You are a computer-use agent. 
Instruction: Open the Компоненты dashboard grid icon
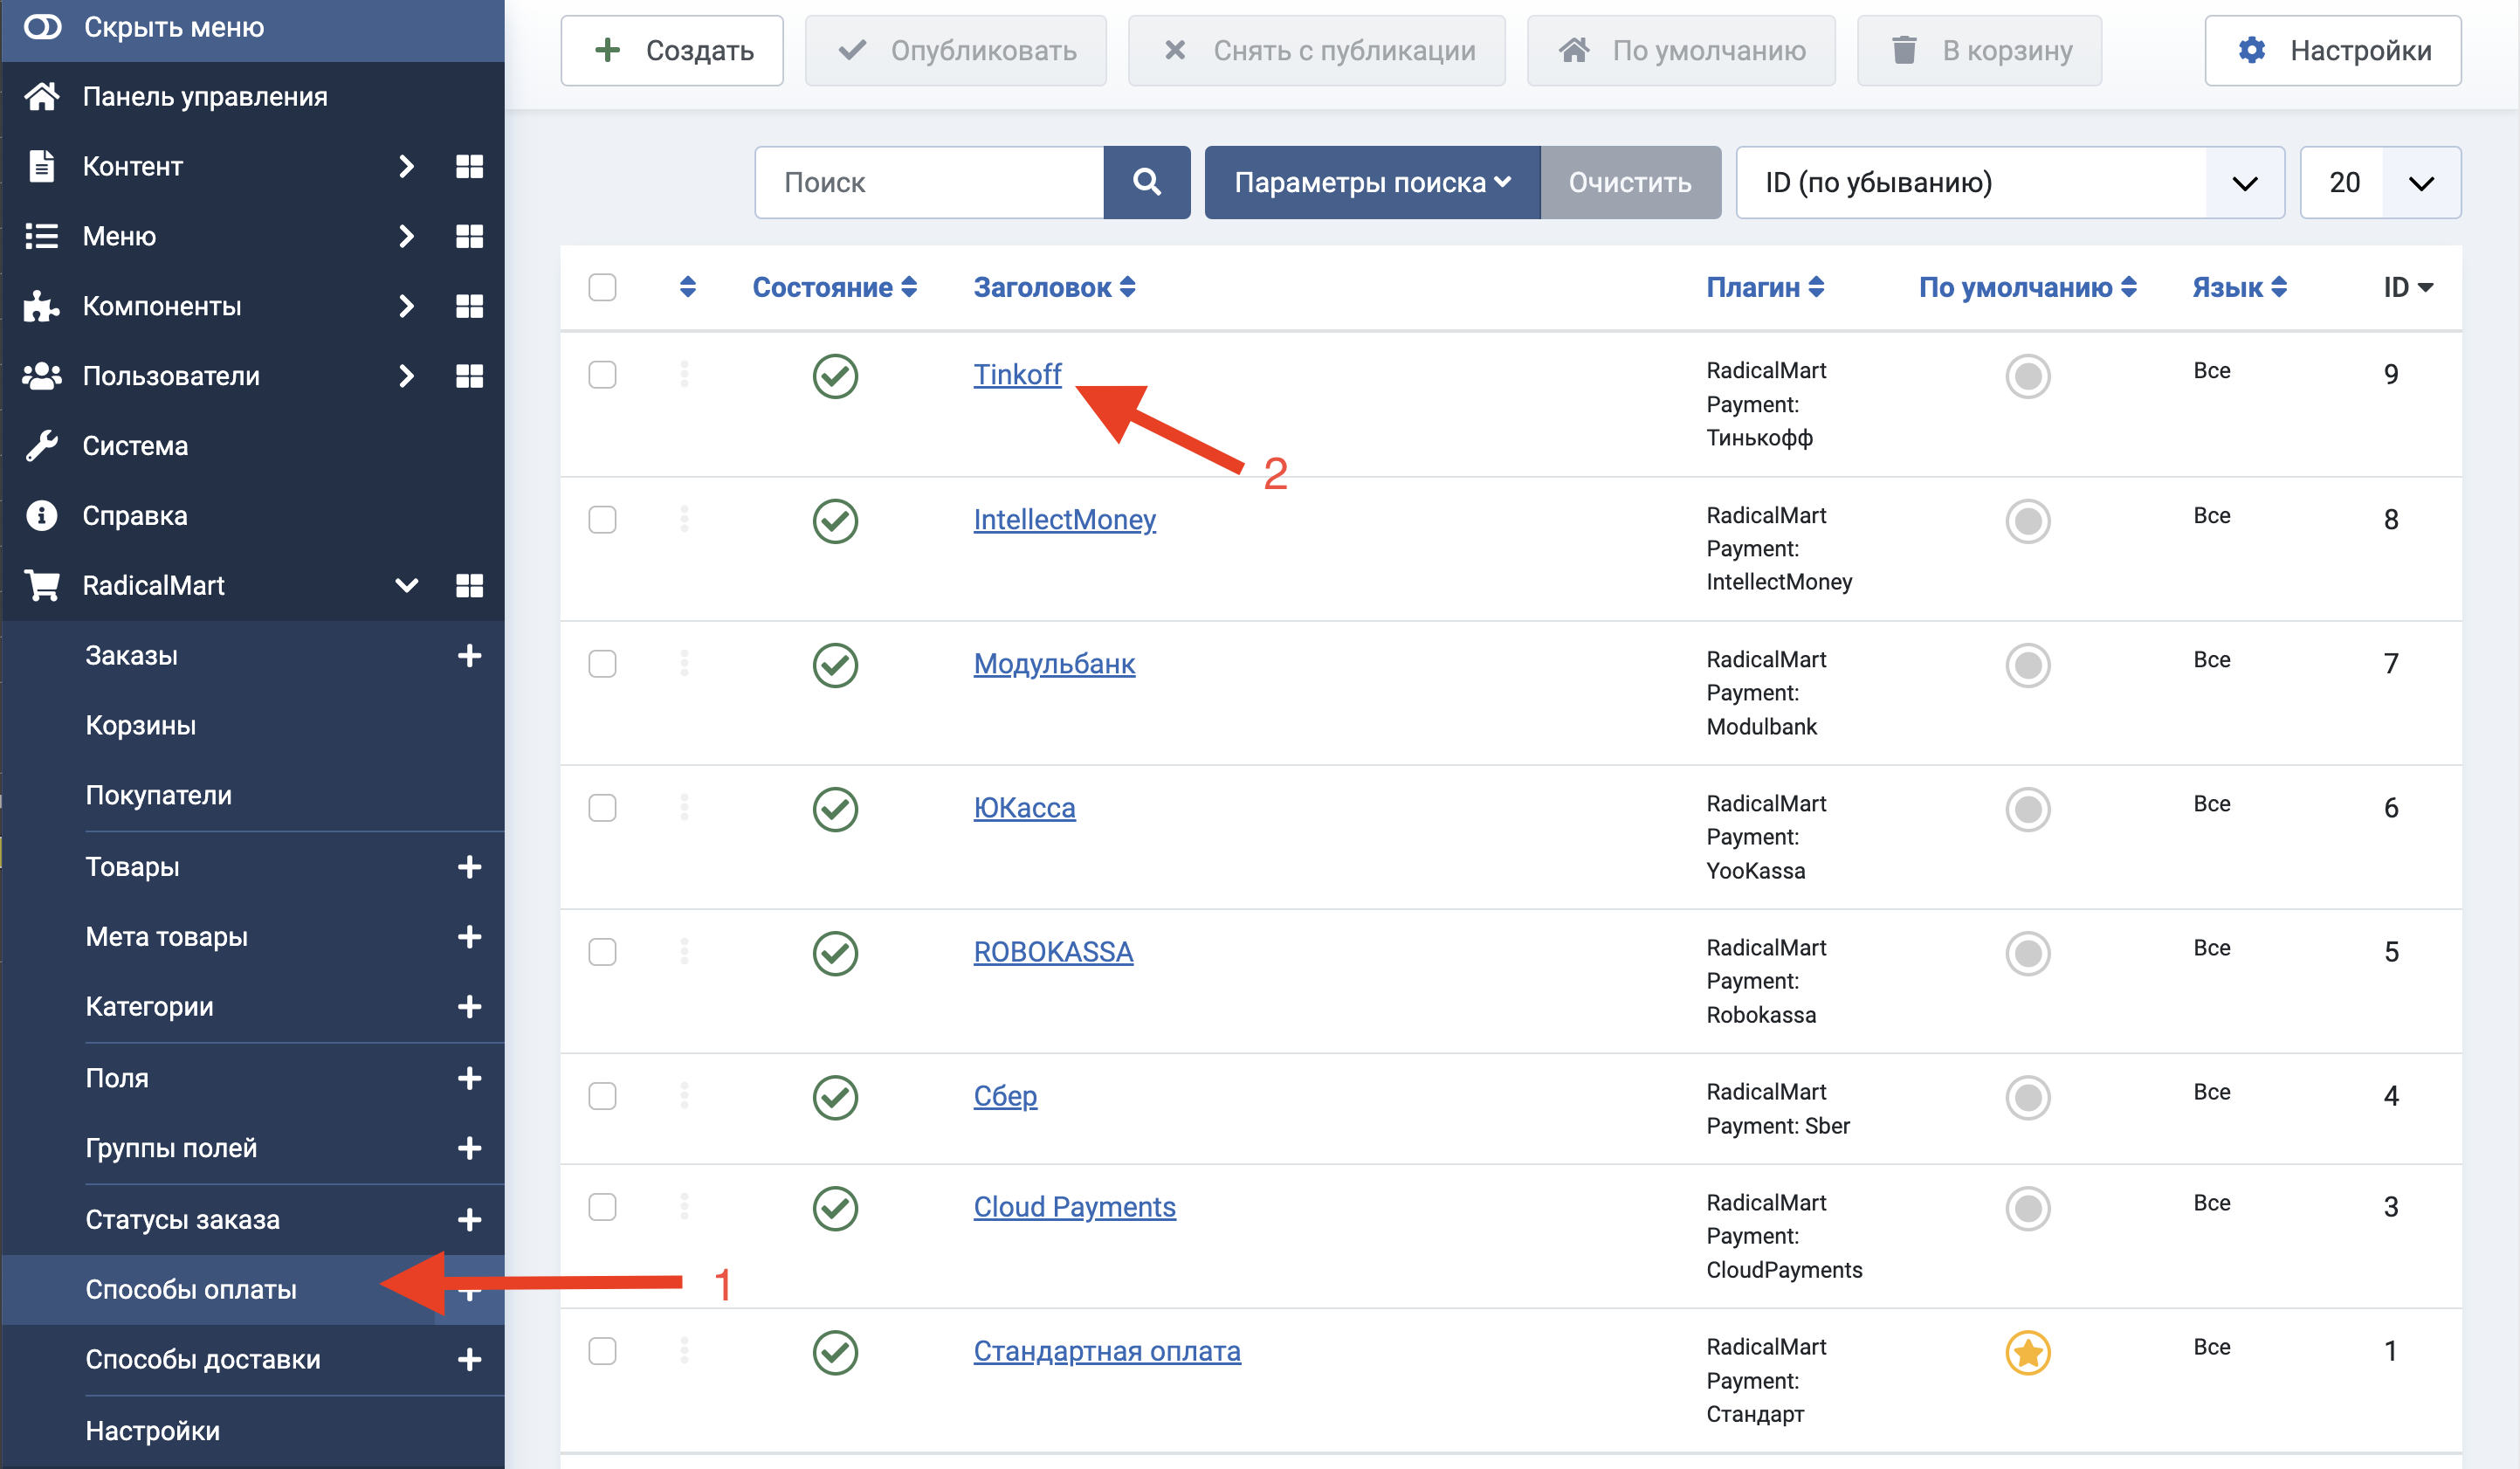[x=469, y=306]
